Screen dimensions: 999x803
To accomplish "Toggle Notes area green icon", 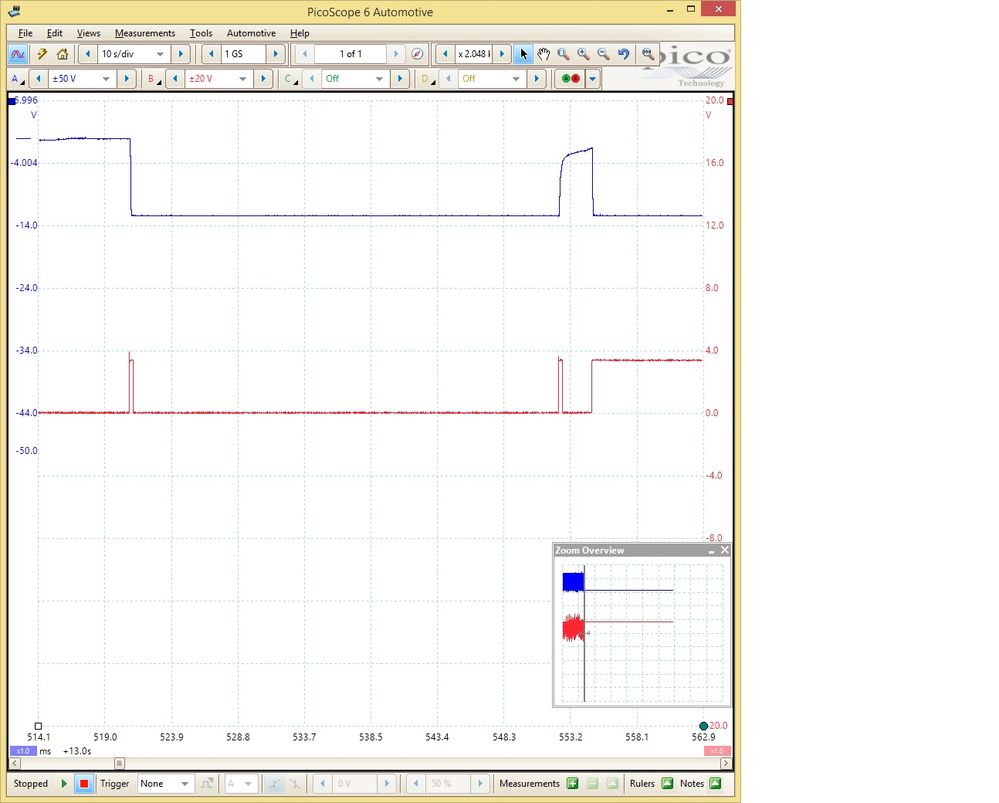I will click(x=715, y=784).
